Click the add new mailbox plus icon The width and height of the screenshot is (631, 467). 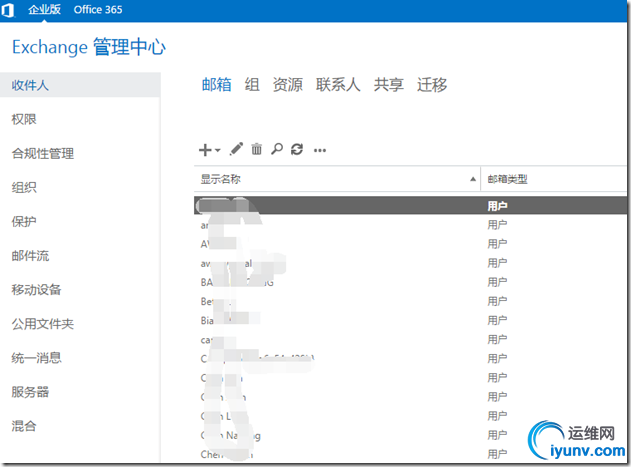205,150
